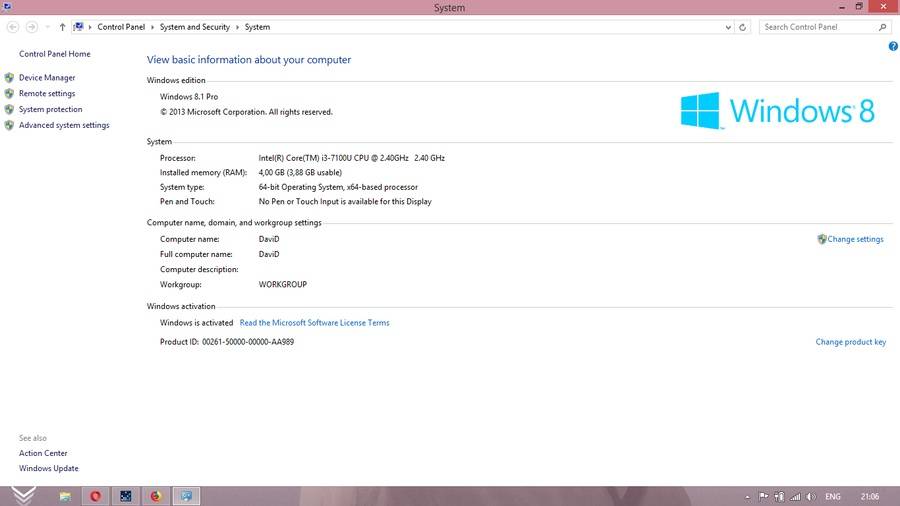Click the 21:06 taskbar clock

[x=870, y=497]
